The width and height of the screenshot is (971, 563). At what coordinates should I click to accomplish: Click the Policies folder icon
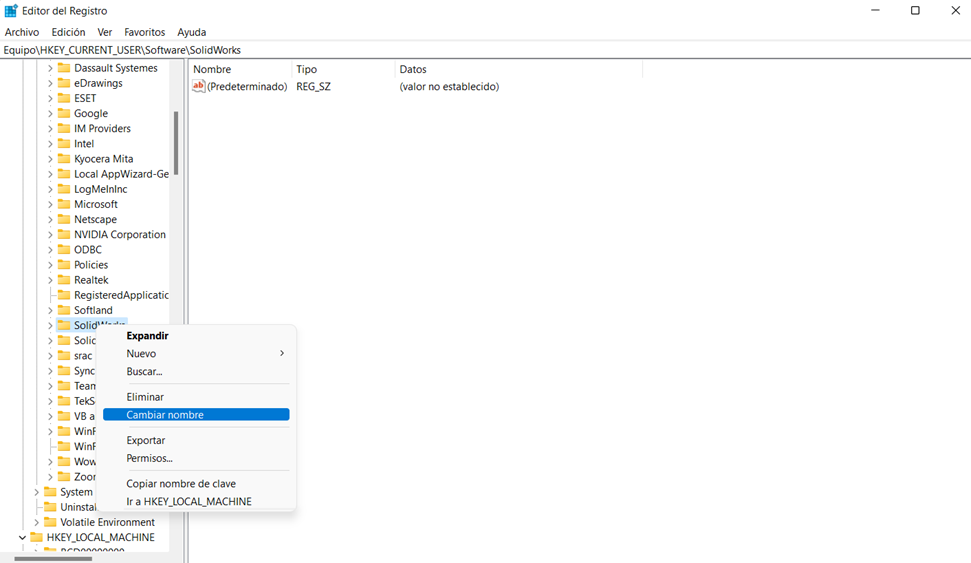(64, 264)
